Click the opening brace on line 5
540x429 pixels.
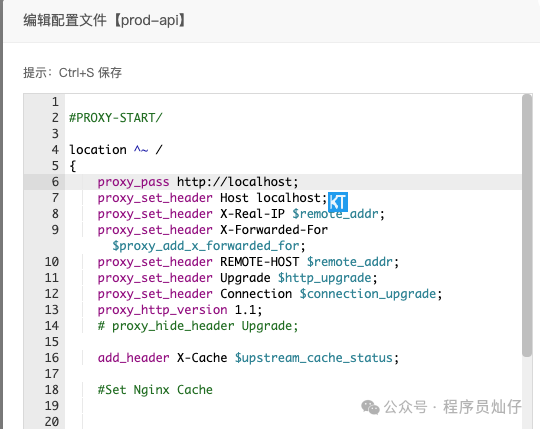(x=73, y=166)
